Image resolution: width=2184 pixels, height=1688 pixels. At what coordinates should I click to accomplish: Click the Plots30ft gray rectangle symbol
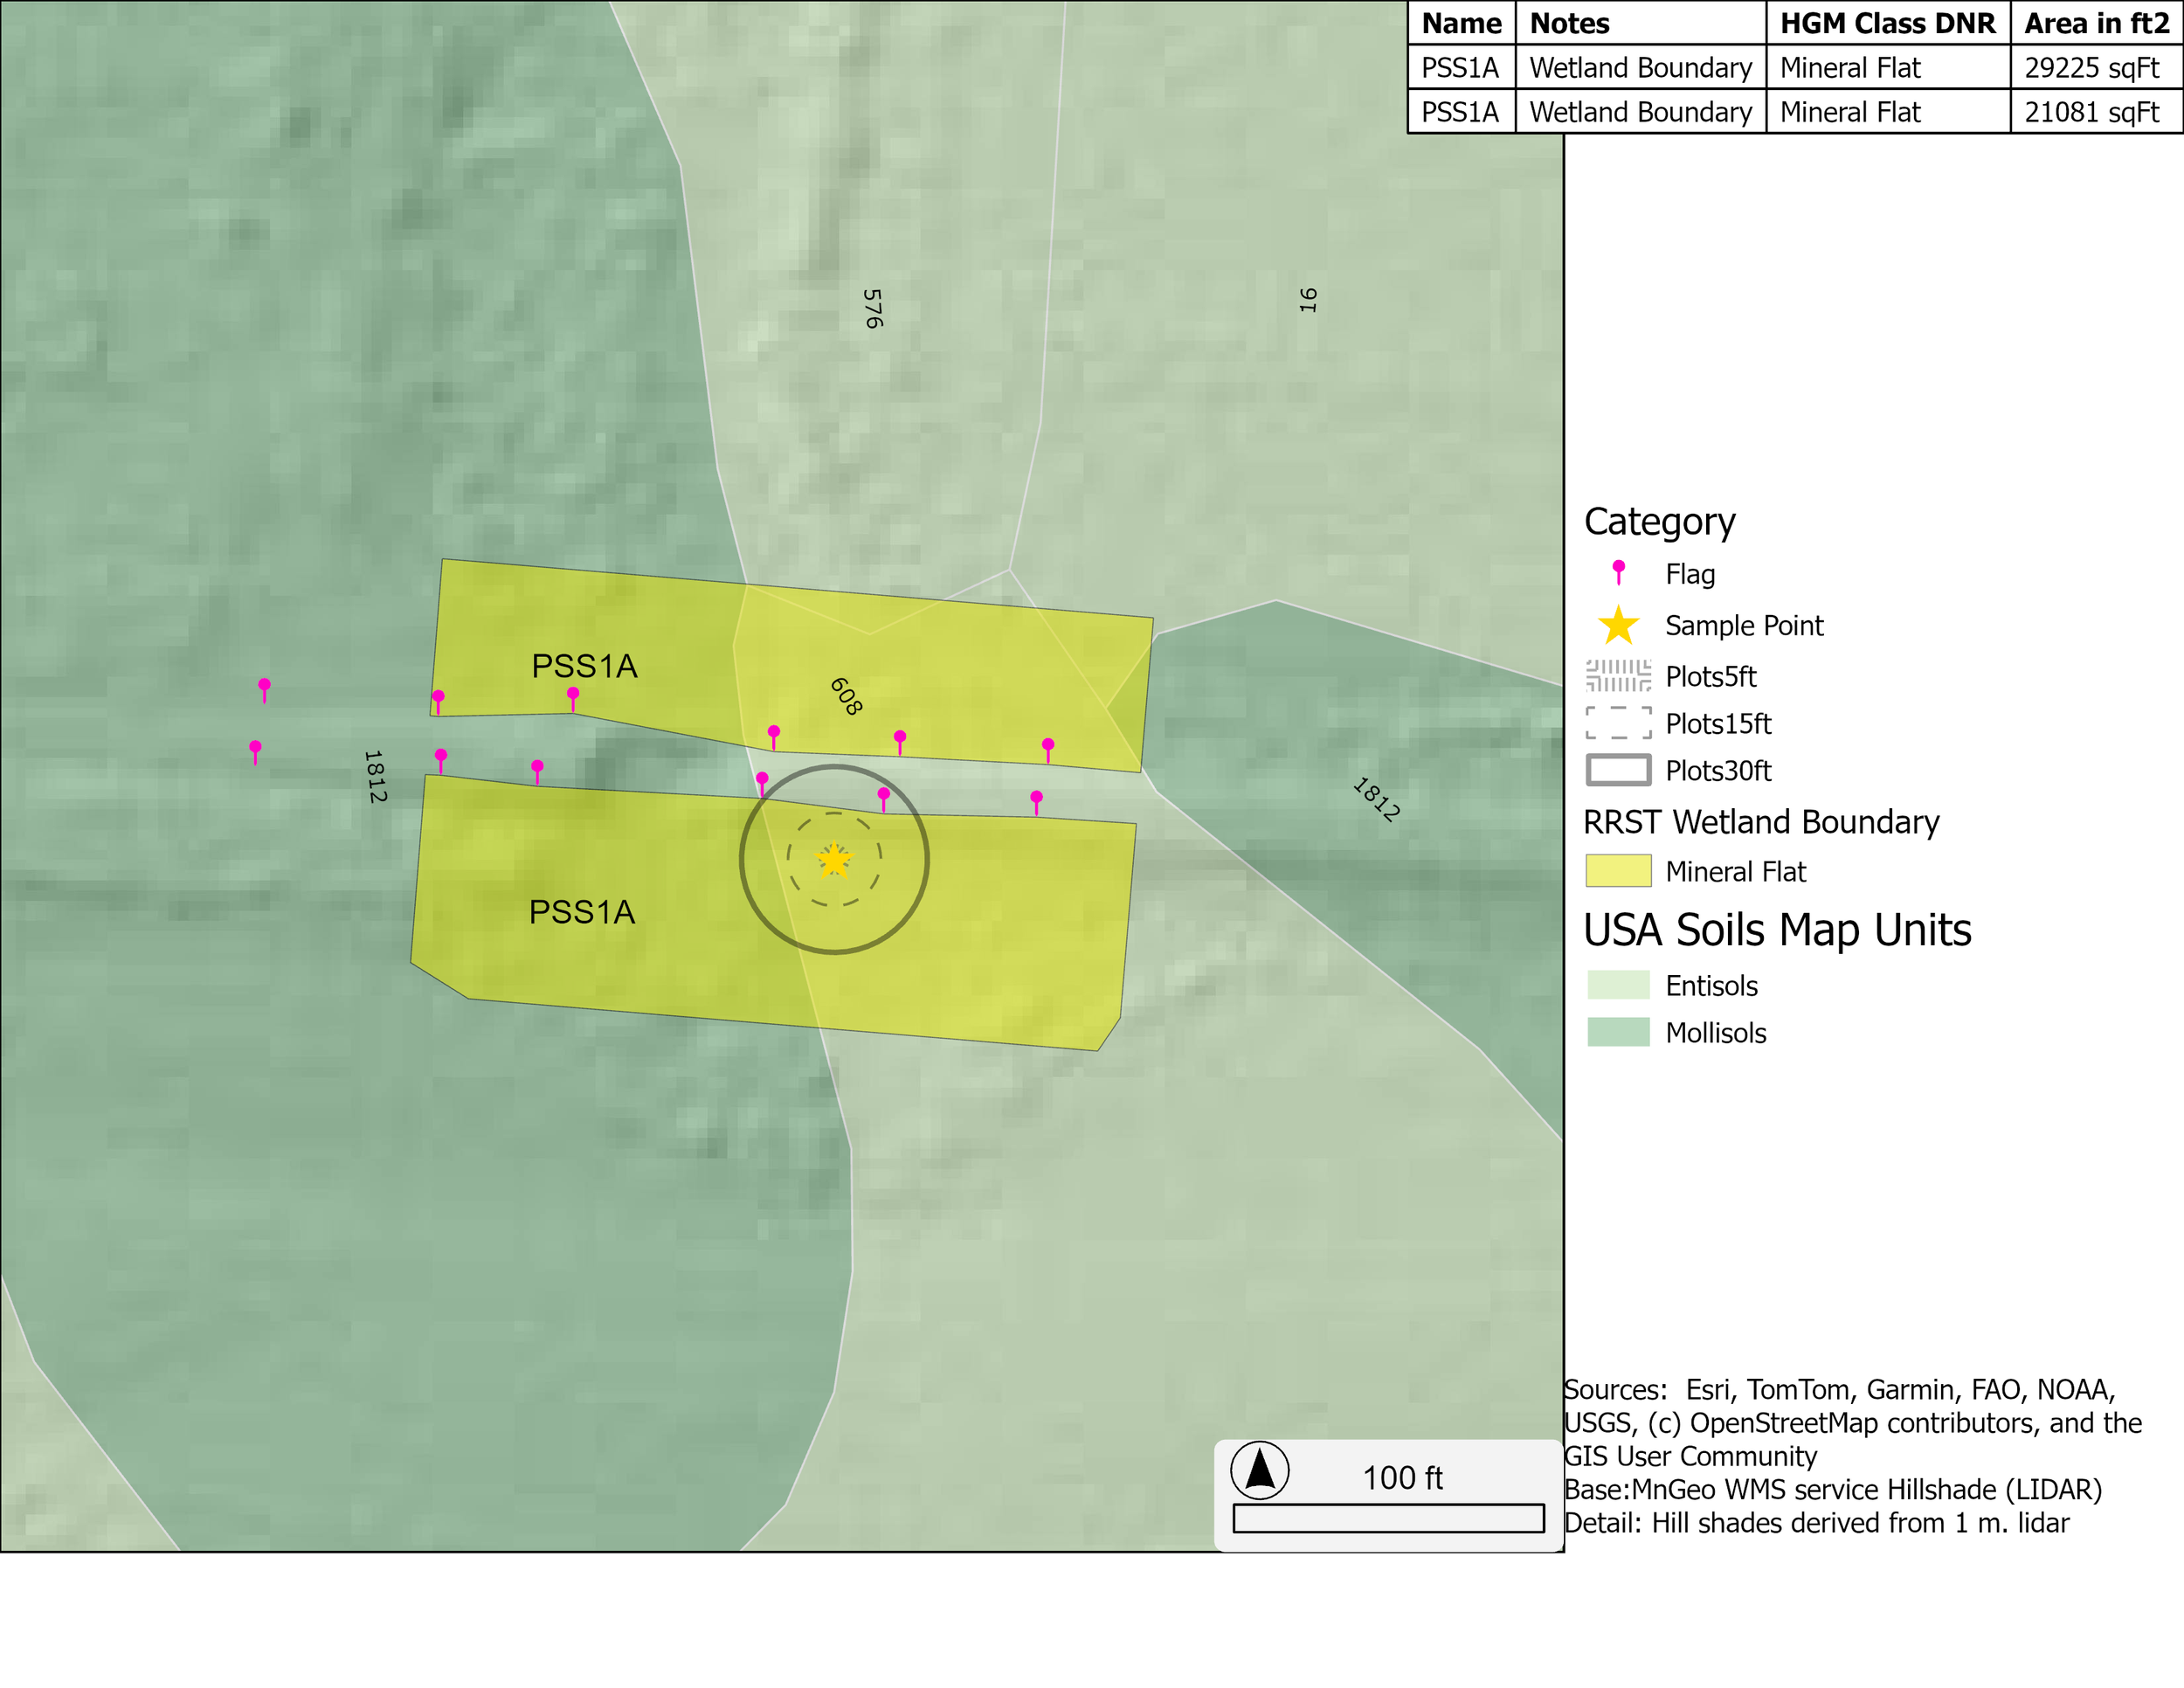pyautogui.click(x=1618, y=770)
